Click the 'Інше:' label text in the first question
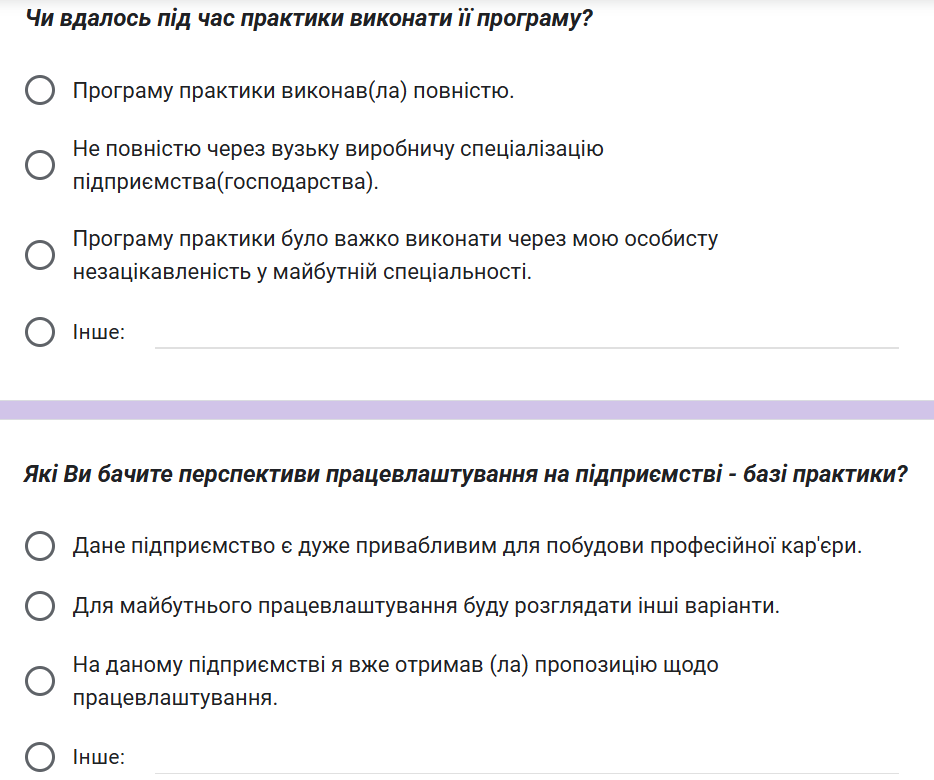Viewport: 934px width, 780px height. point(99,333)
